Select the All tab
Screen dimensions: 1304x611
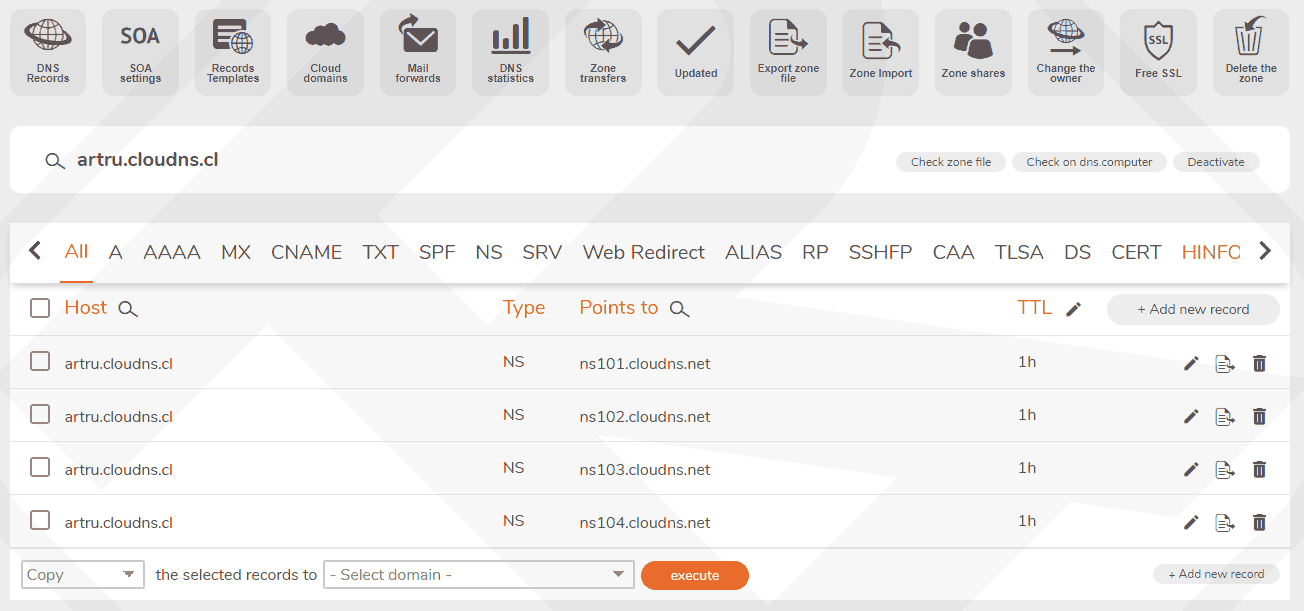(x=76, y=252)
